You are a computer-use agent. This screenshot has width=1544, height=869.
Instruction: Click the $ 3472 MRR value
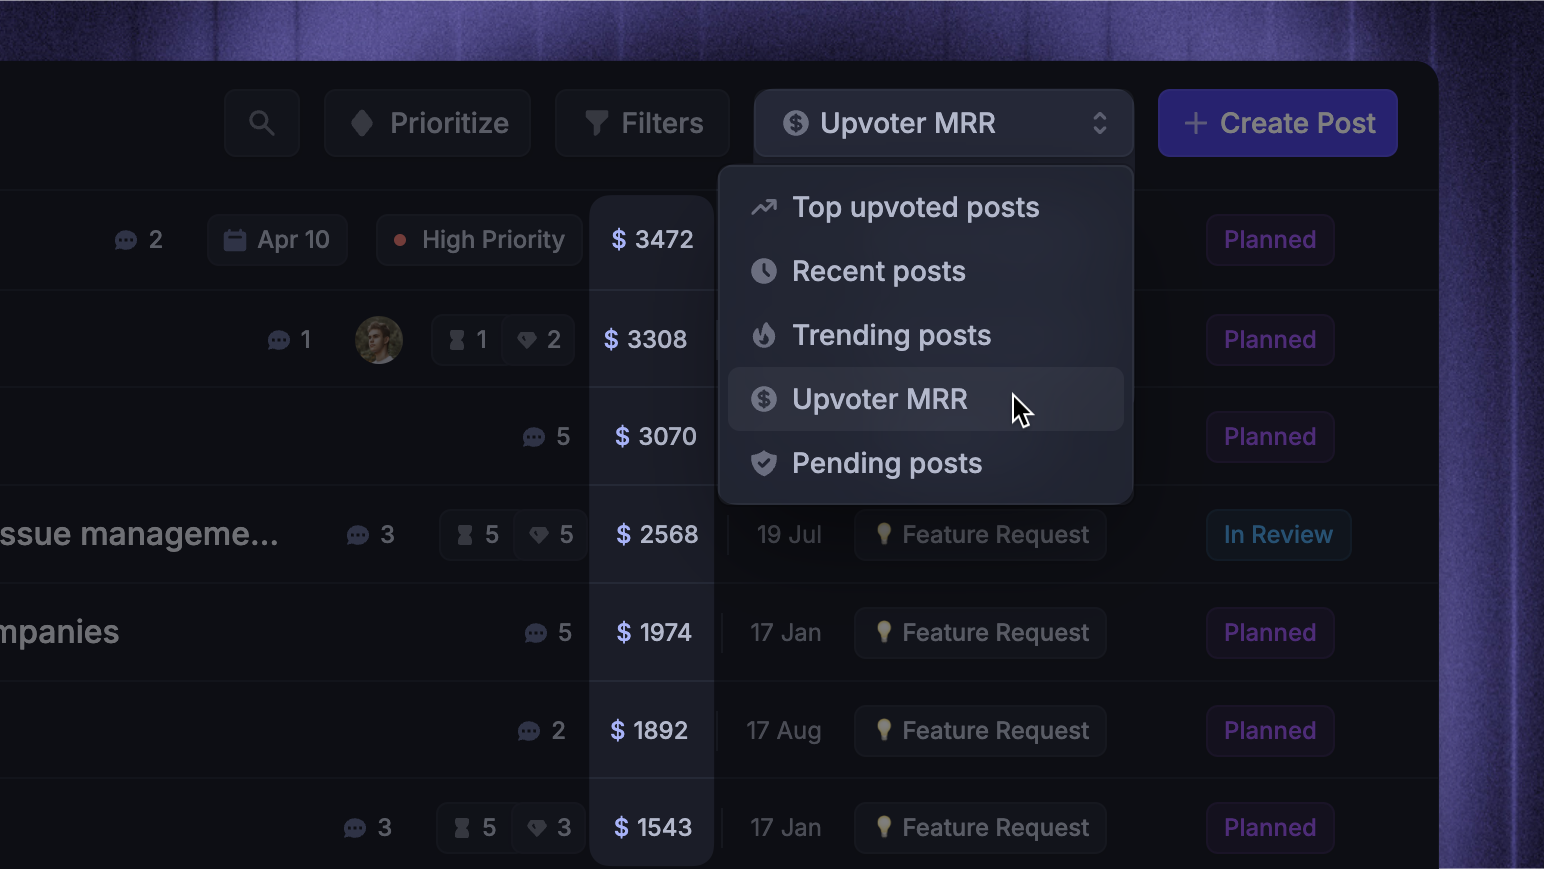652,240
